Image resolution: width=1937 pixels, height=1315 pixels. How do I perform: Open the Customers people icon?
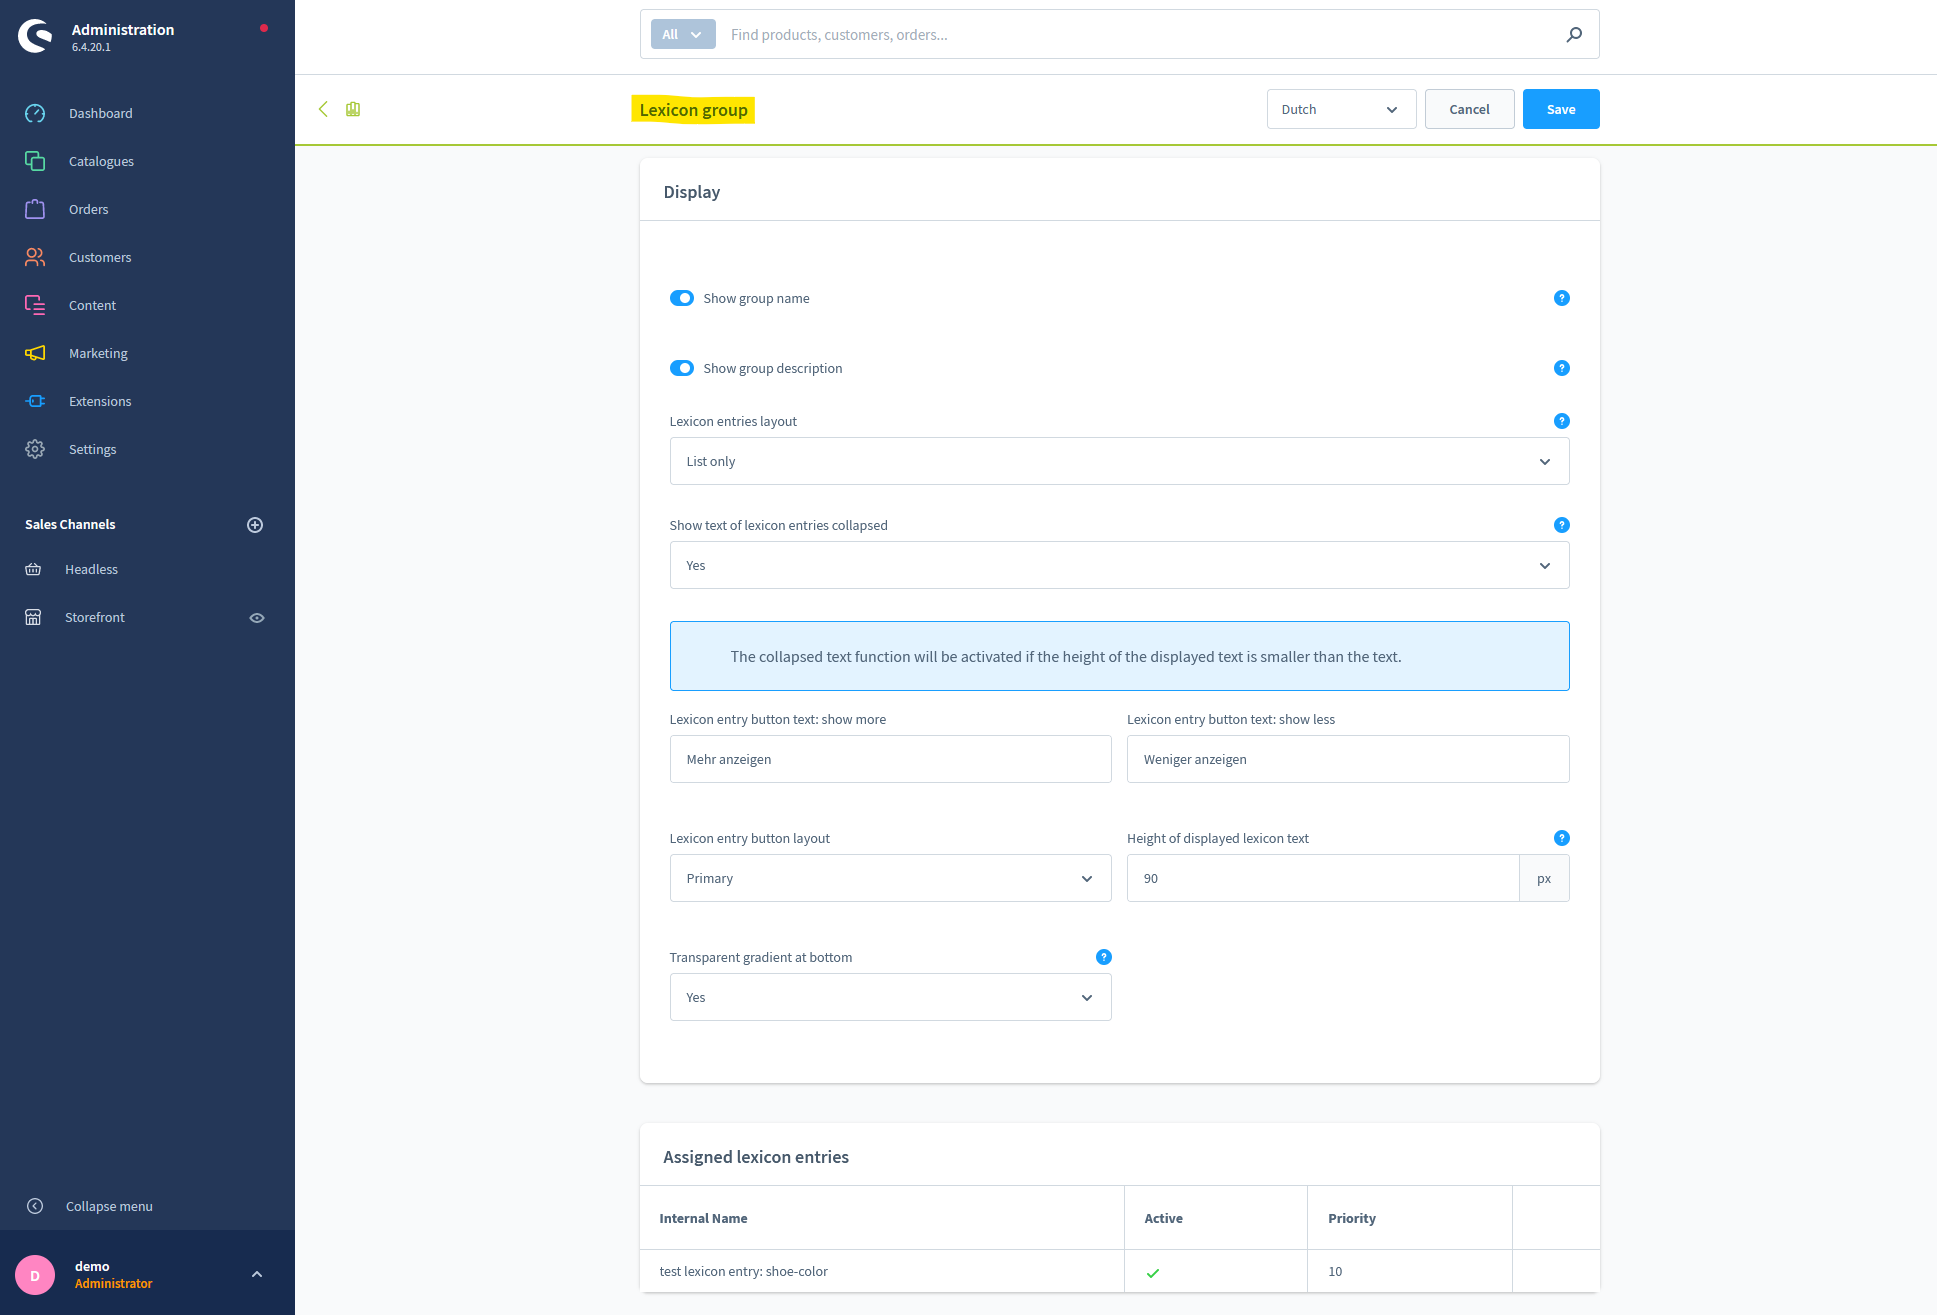[35, 257]
